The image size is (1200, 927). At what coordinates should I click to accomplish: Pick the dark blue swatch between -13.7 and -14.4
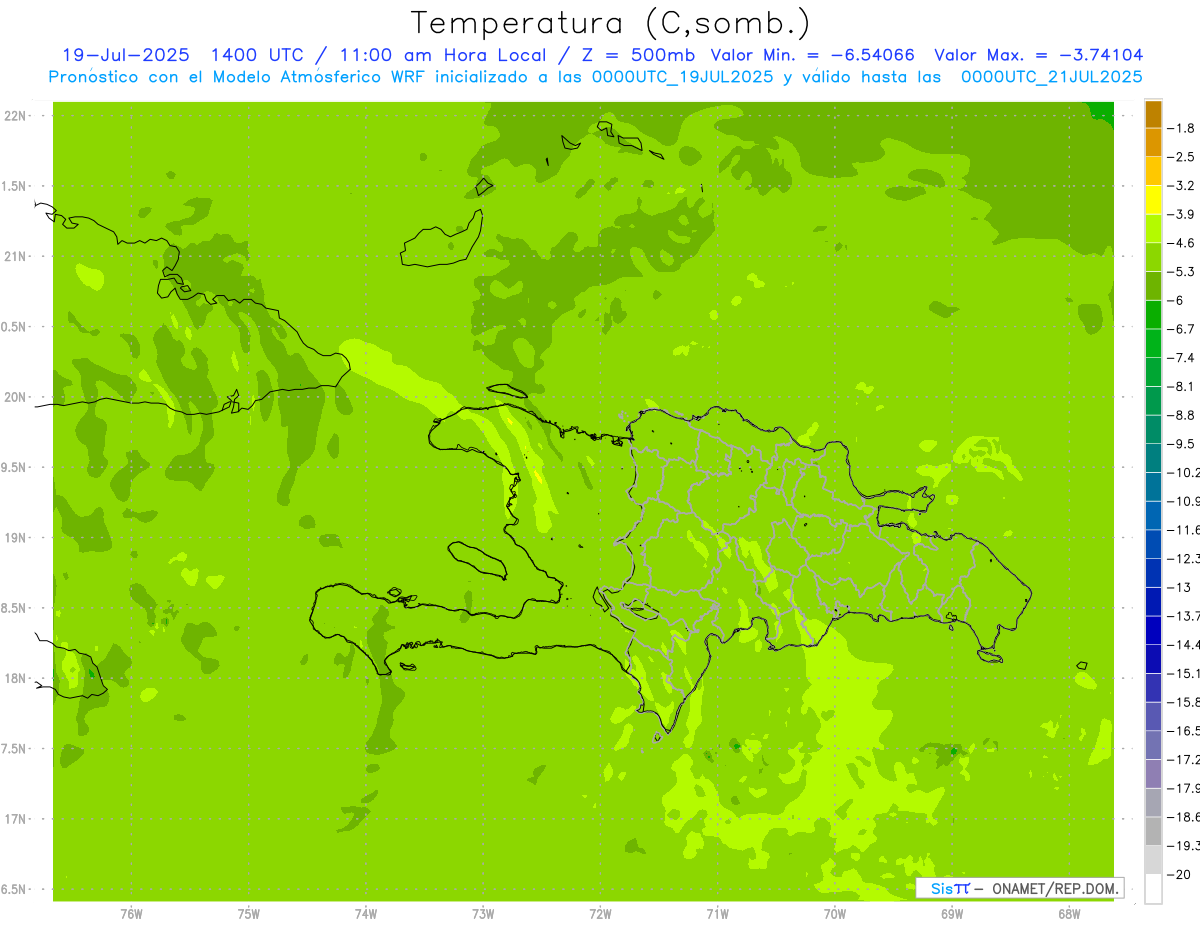pyautogui.click(x=1153, y=630)
